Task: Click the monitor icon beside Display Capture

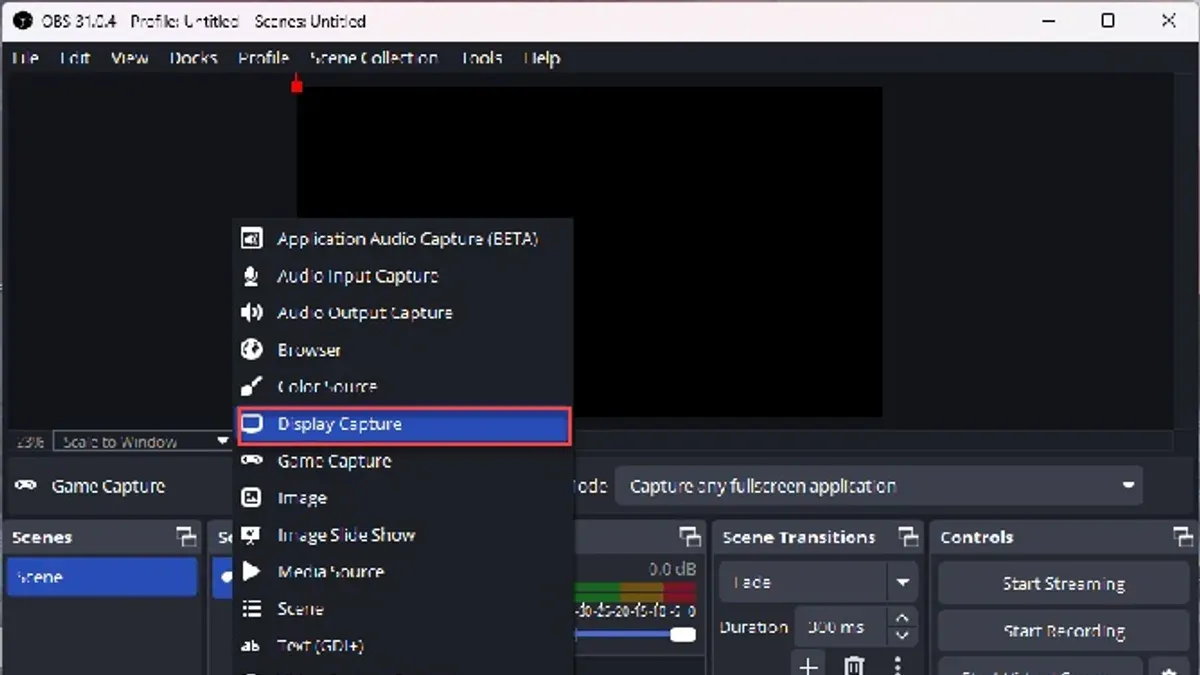Action: (x=252, y=424)
